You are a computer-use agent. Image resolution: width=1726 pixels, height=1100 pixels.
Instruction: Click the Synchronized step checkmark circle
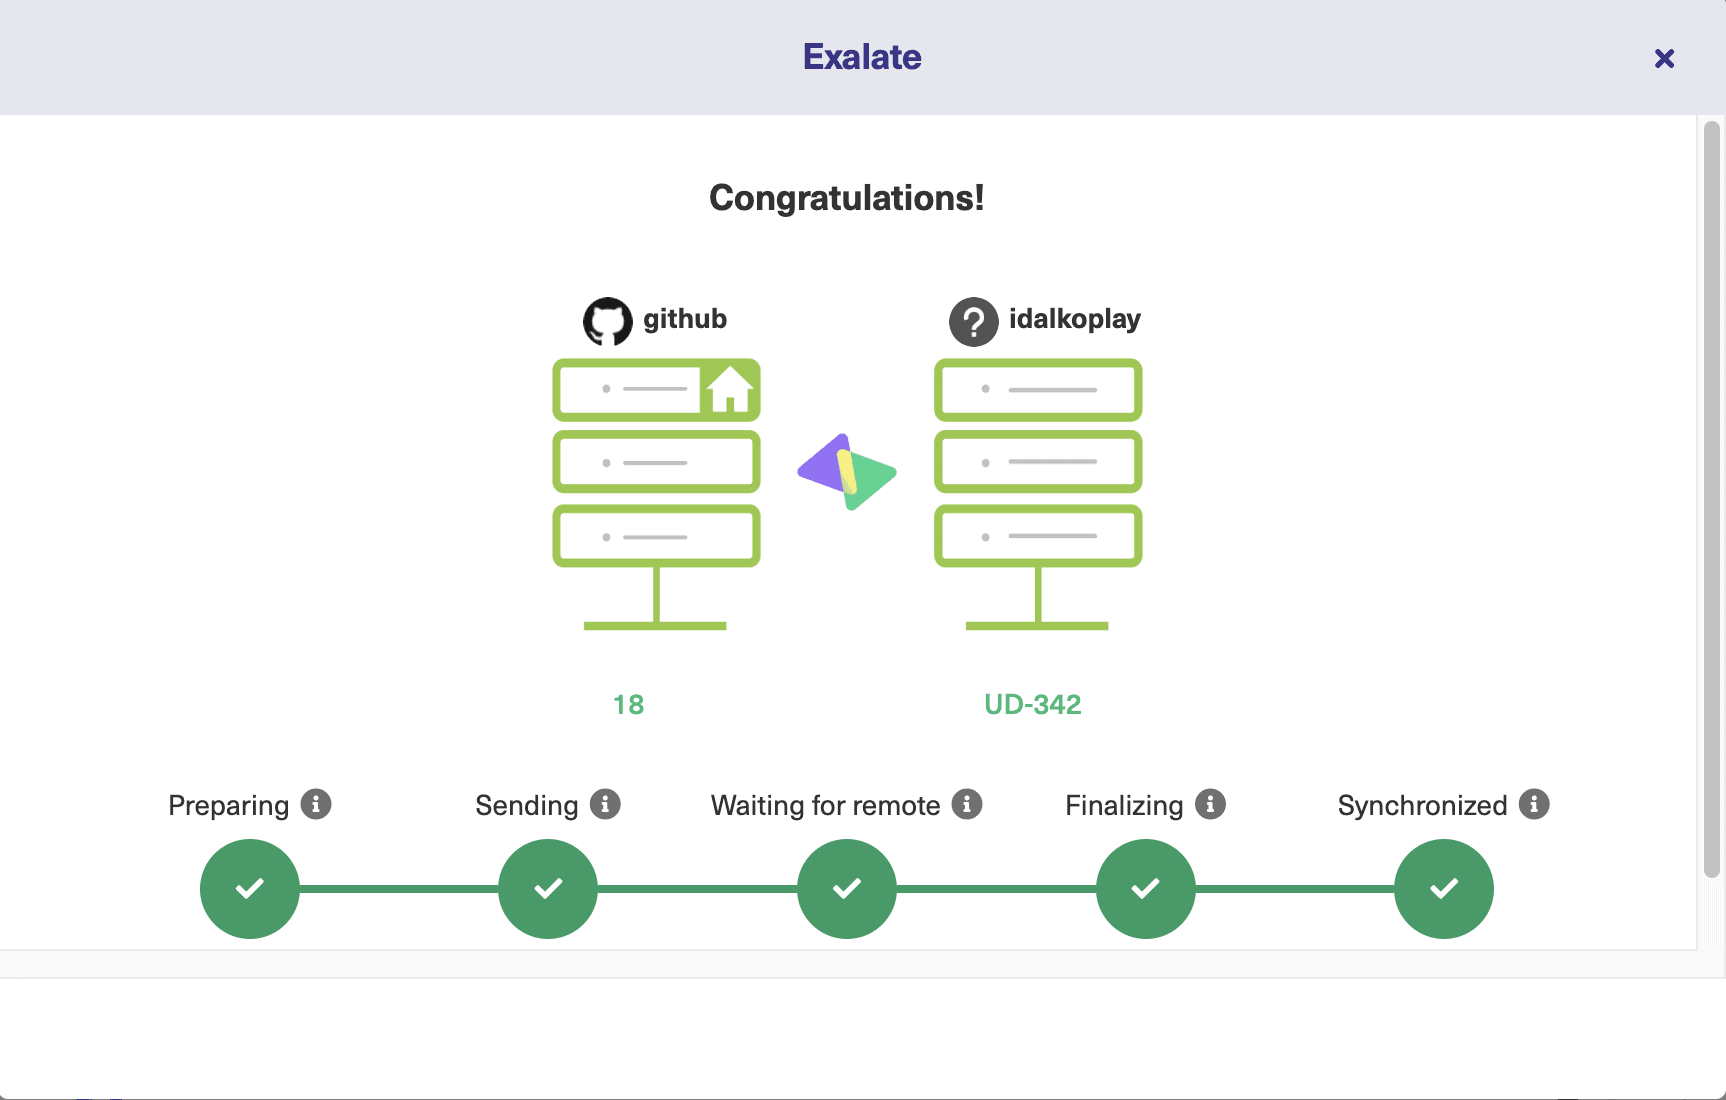pos(1444,888)
